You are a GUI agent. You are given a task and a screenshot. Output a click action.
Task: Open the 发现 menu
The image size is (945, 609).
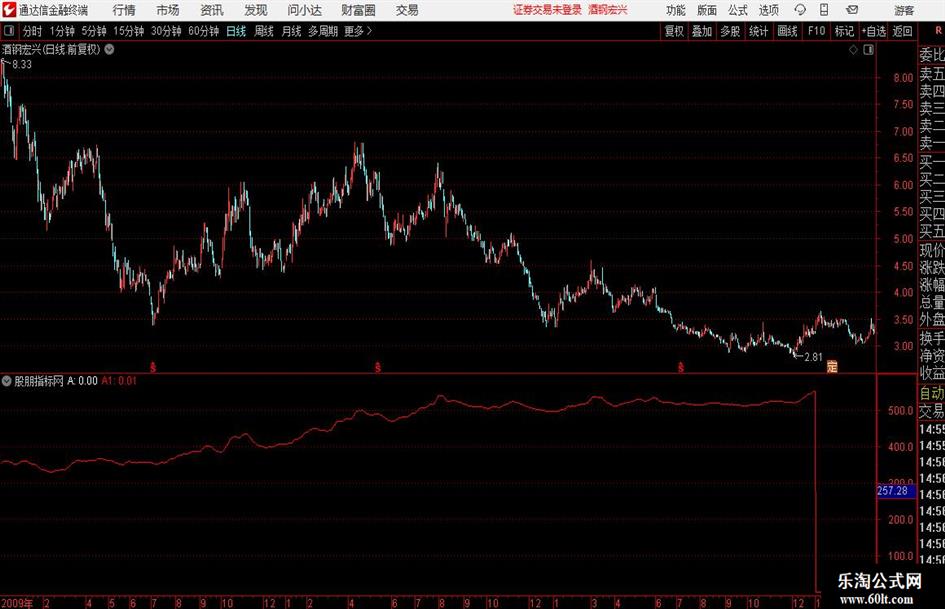tap(256, 10)
